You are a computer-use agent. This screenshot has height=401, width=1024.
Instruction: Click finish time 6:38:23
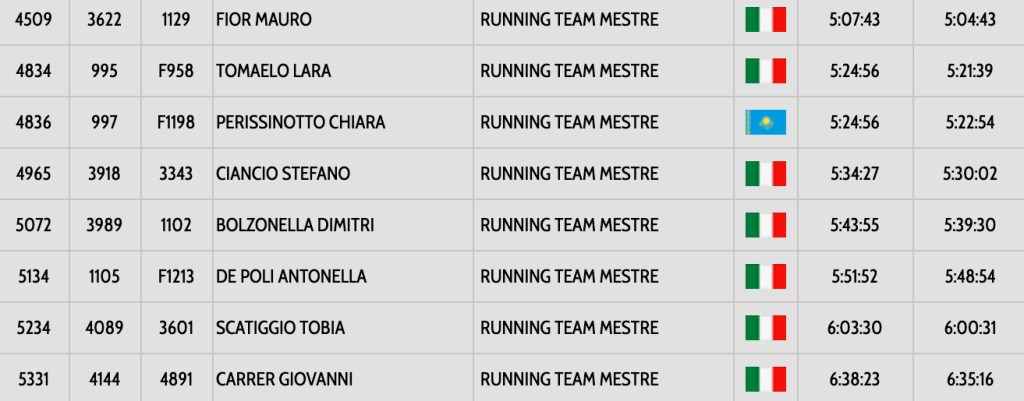854,380
